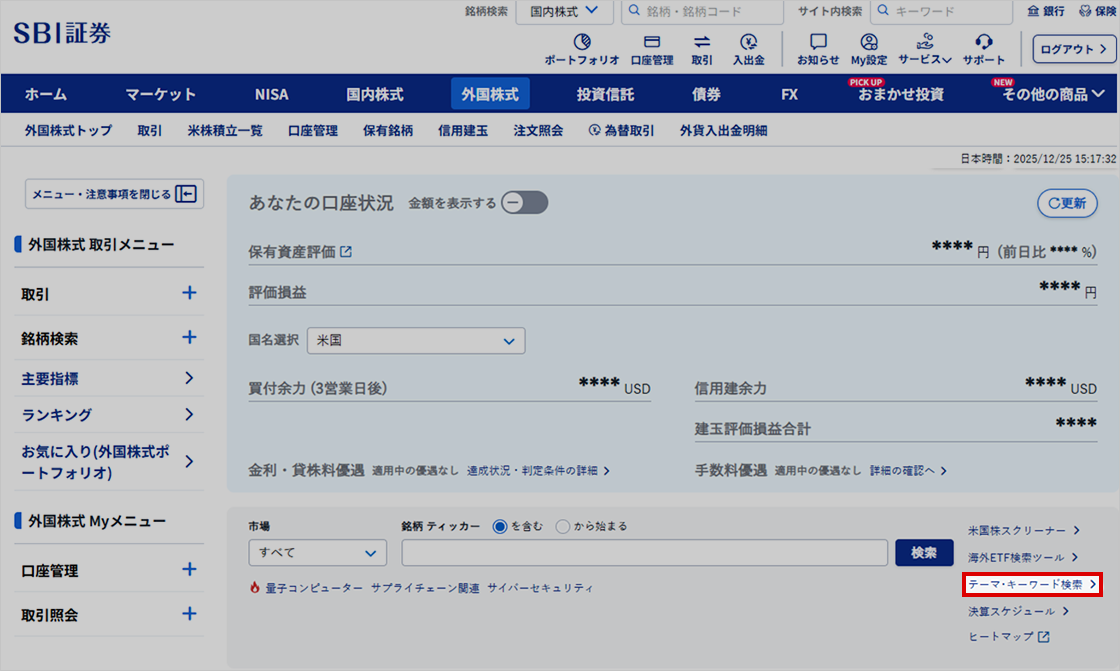Open the 国名選択 country dropdown
Viewport: 1120px width, 671px height.
416,340
